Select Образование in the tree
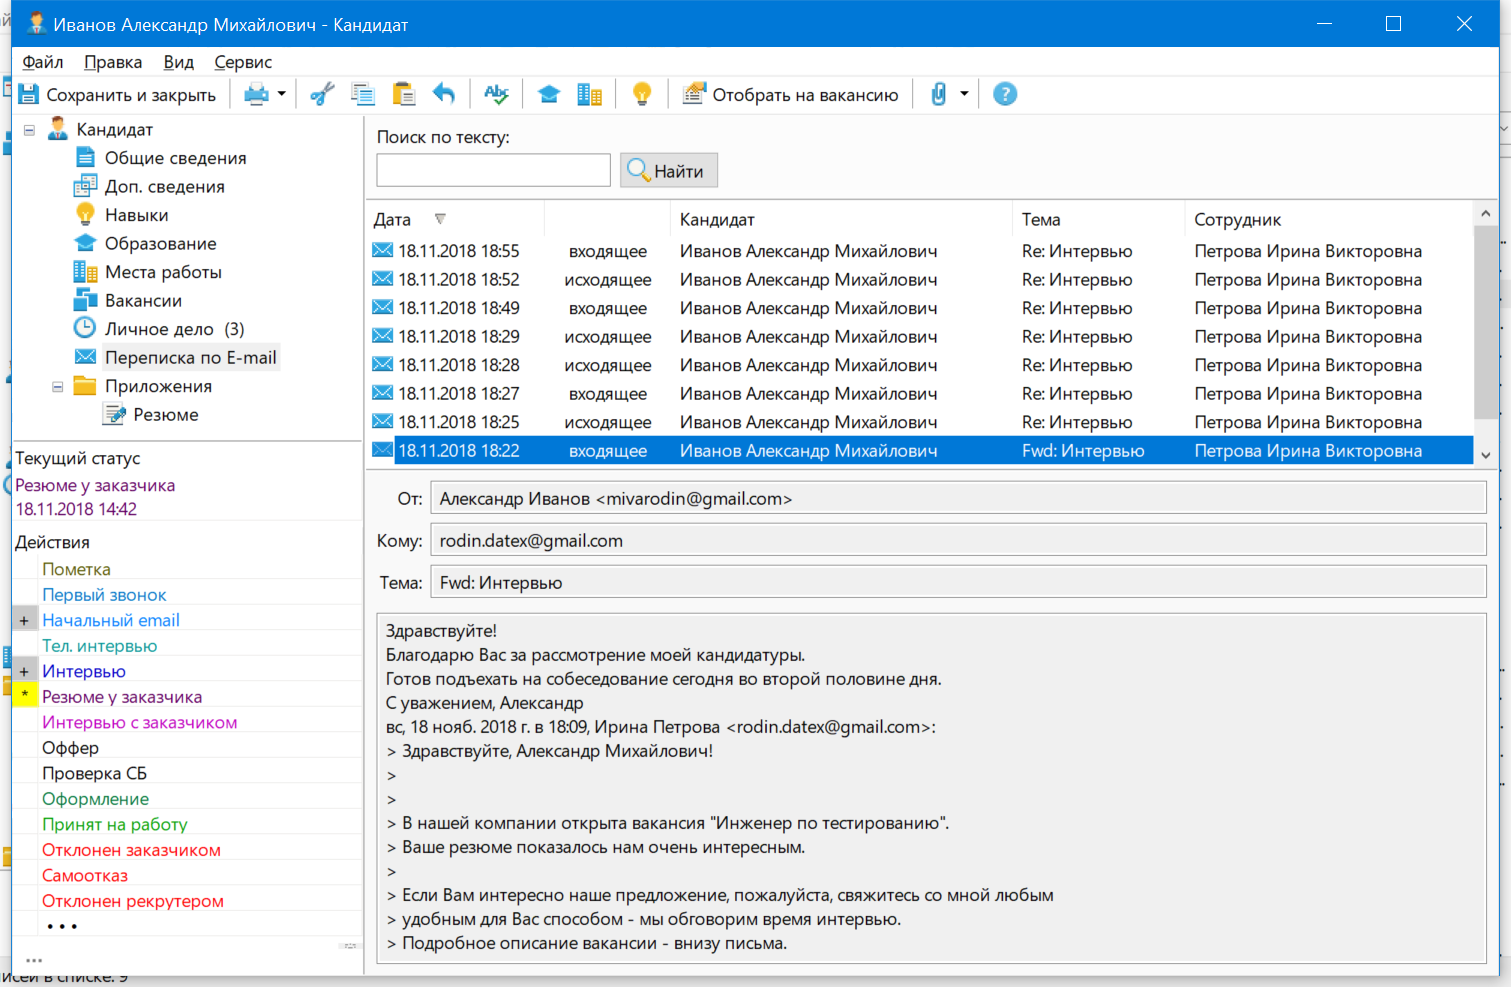The height and width of the screenshot is (987, 1511). [161, 244]
